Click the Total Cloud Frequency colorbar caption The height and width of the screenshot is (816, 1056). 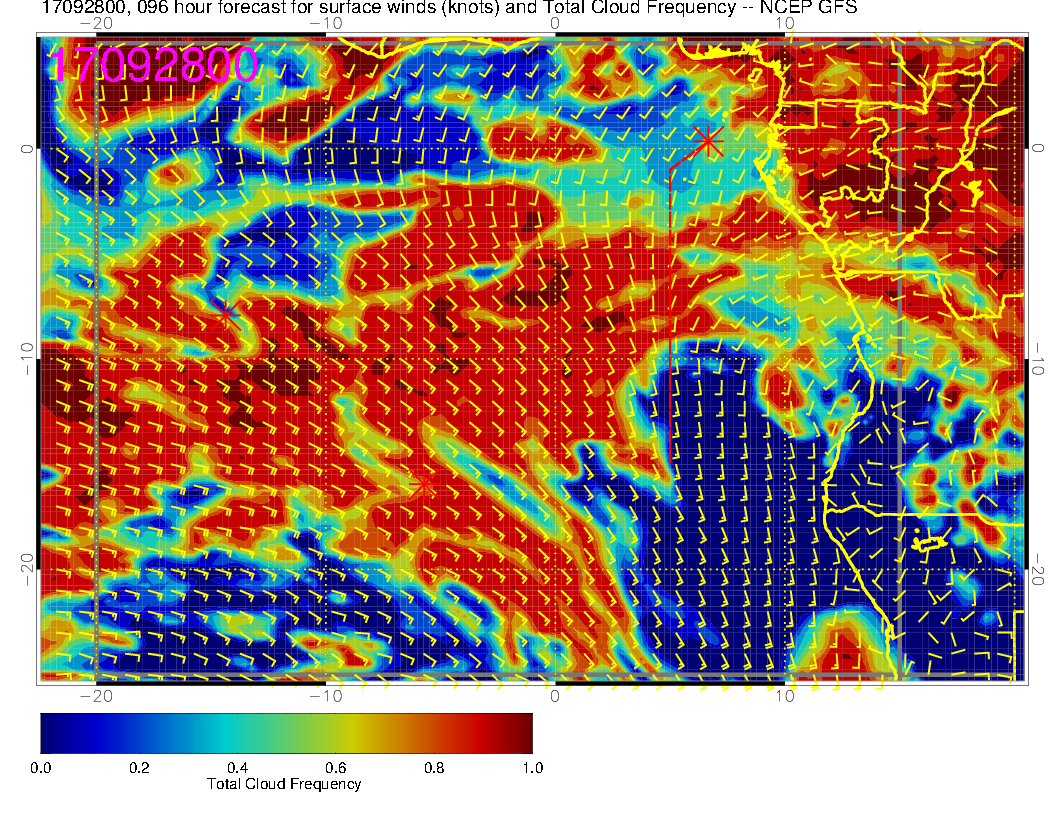coord(284,784)
